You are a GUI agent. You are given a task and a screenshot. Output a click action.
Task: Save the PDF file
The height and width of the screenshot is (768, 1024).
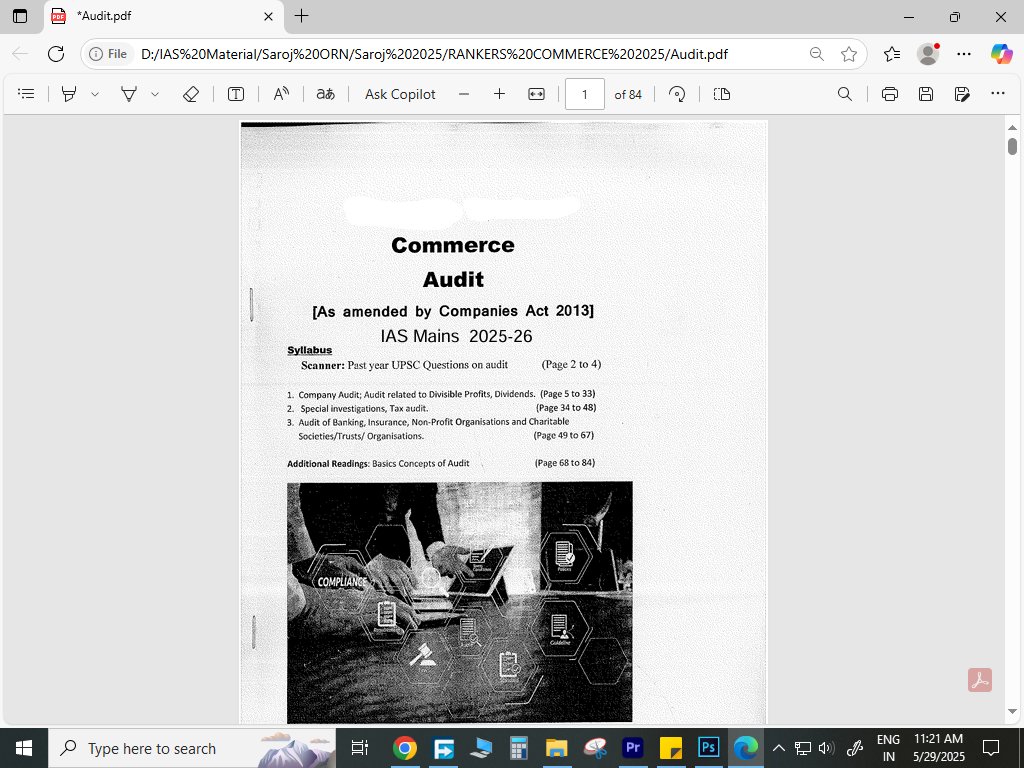(x=926, y=94)
